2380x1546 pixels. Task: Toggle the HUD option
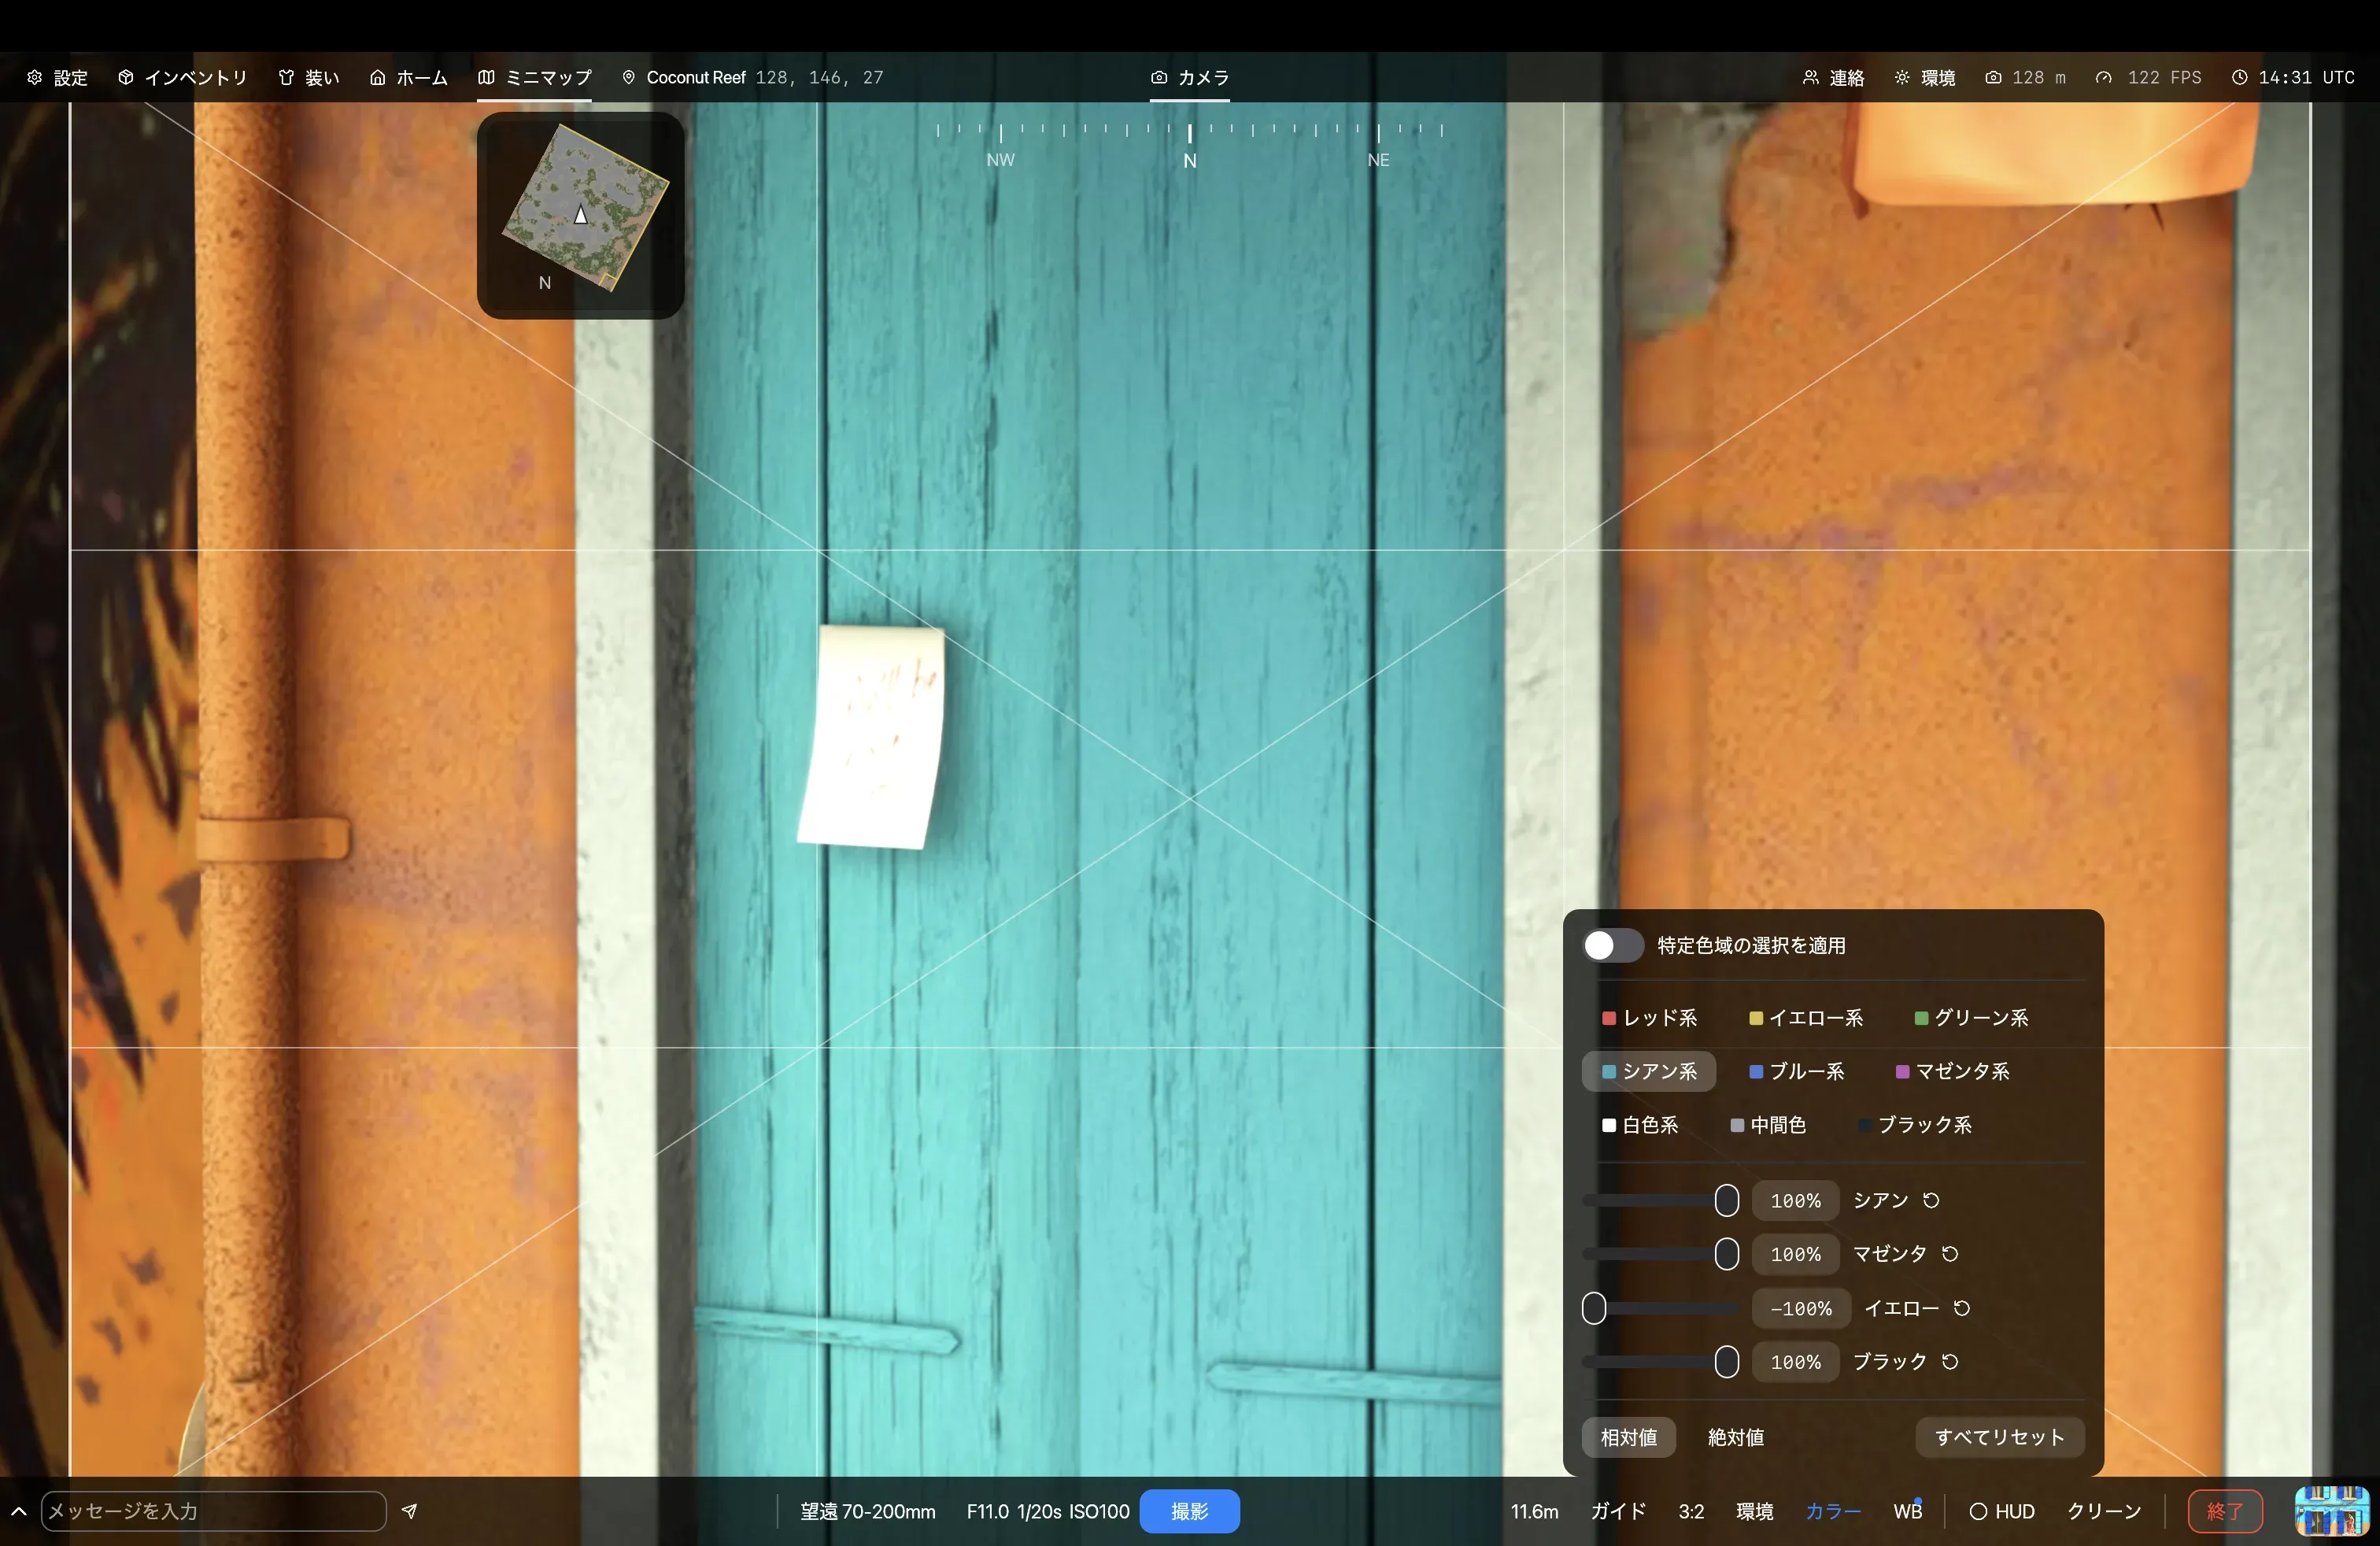[x=2002, y=1511]
